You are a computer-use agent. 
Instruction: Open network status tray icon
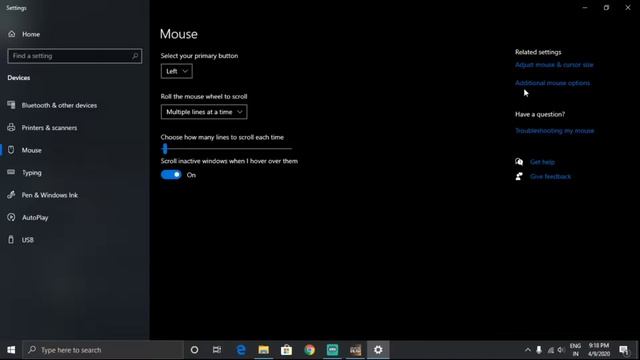pyautogui.click(x=551, y=350)
